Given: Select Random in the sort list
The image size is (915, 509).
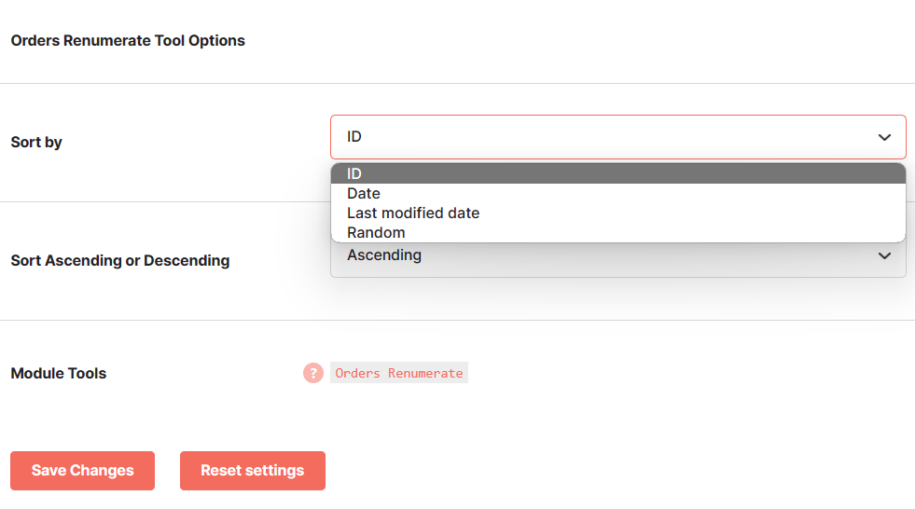Looking at the screenshot, I should pos(618,232).
